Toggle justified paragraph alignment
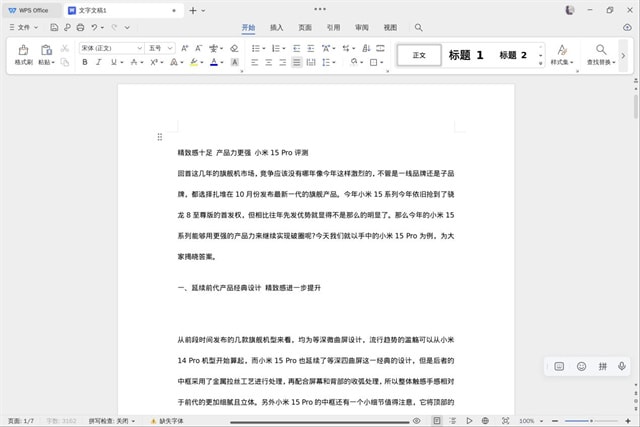Screen dimensions: 640x427 click(x=297, y=62)
